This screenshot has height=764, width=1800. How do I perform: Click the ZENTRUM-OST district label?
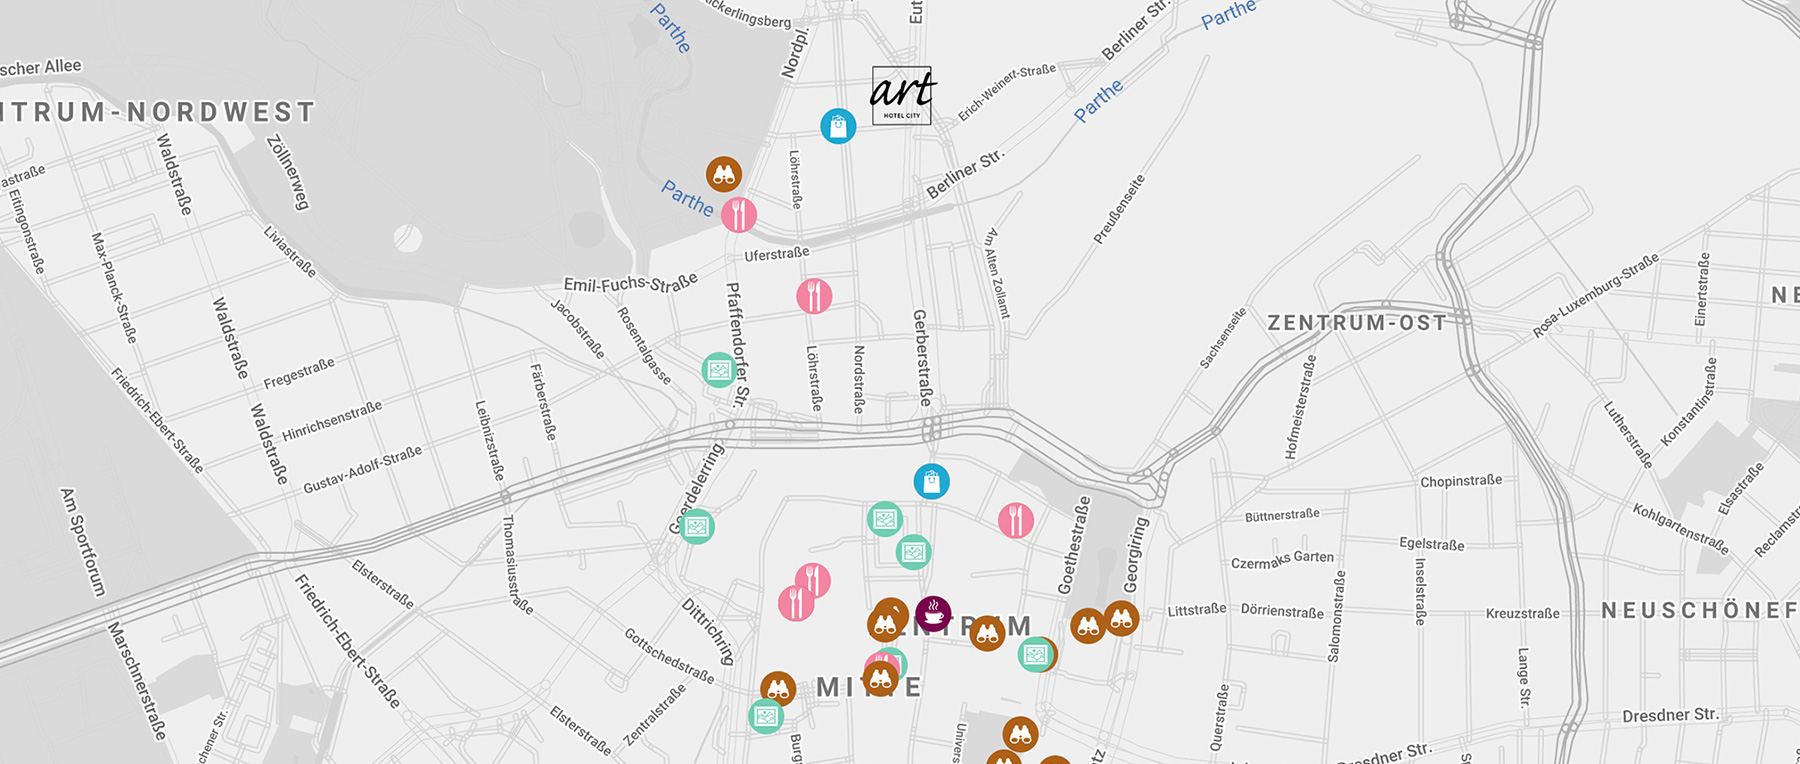coord(1357,323)
